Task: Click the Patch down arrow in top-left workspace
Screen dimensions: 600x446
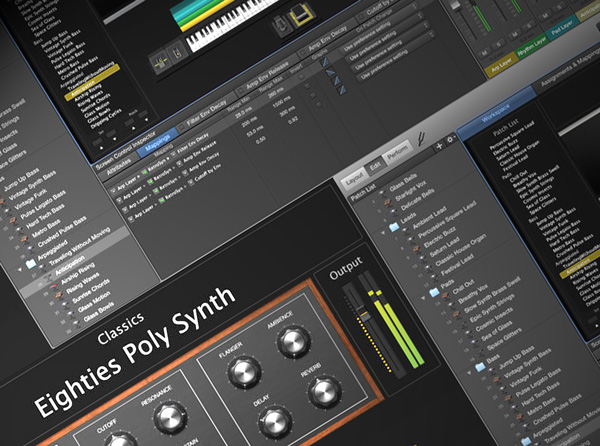Action: point(146,119)
